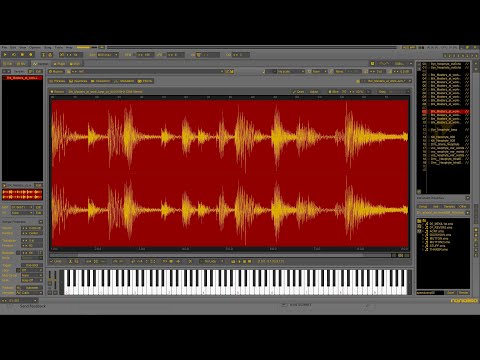480x360 pixels.
Task: Cut the selection with scissors icon
Action: [70, 262]
